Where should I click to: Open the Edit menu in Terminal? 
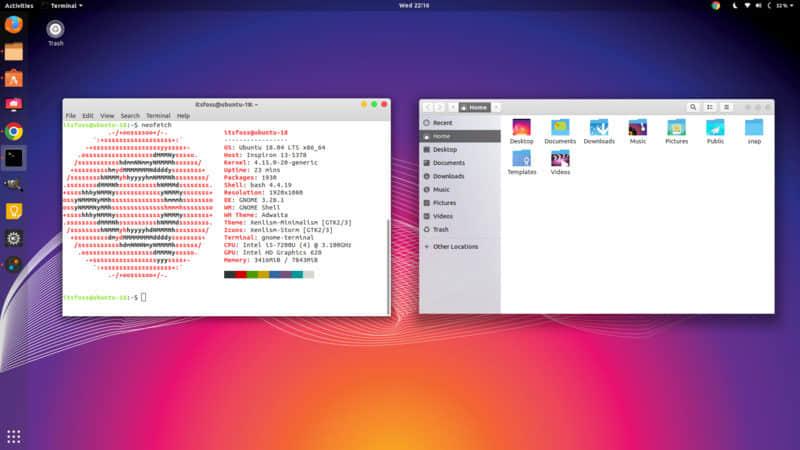coord(88,116)
